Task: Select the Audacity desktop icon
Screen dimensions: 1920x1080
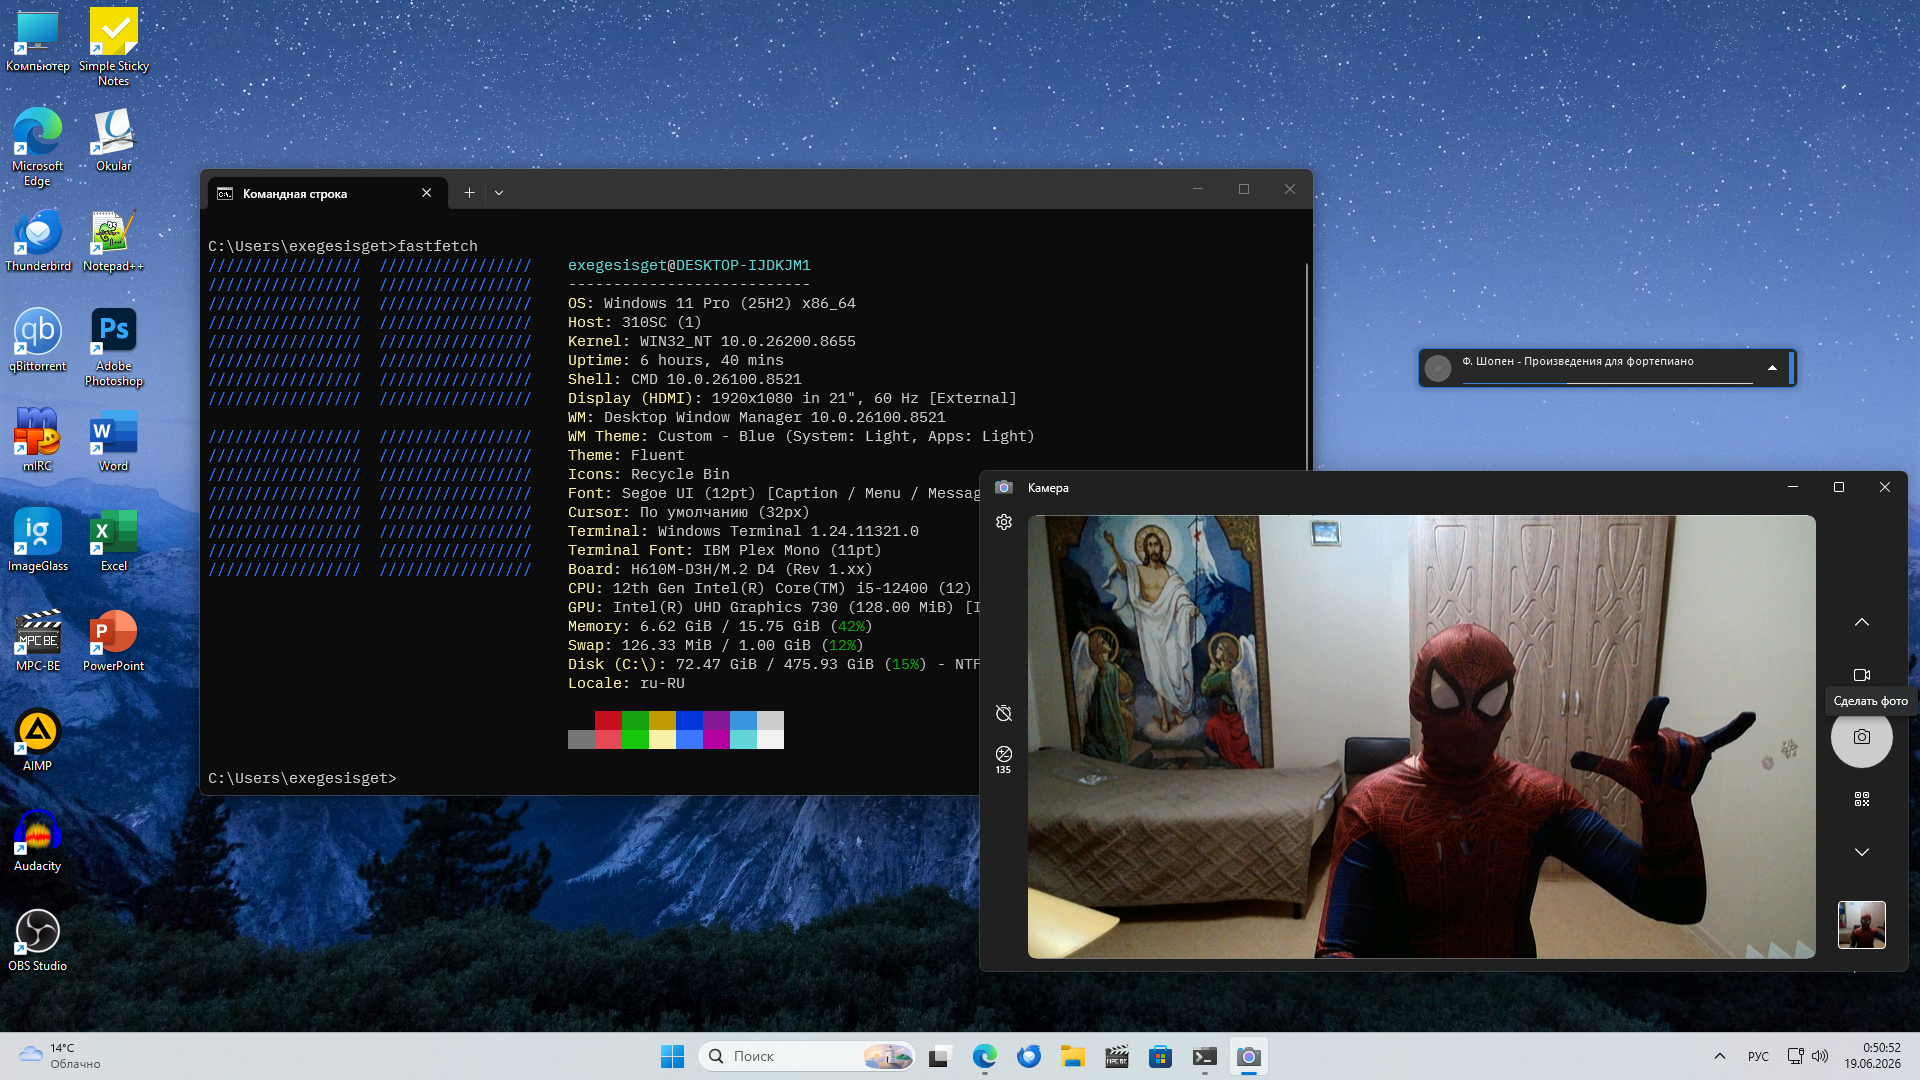Action: coord(38,840)
